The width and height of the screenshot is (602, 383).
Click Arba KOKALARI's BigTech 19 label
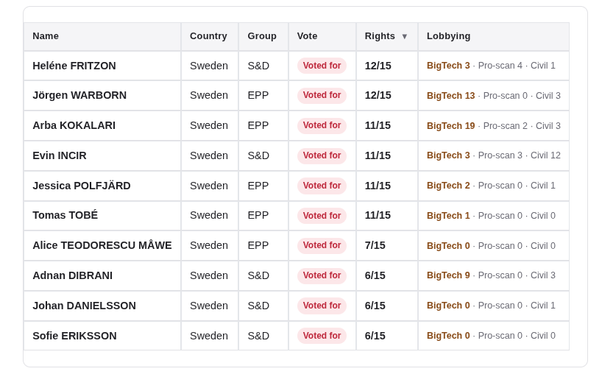[451, 125]
